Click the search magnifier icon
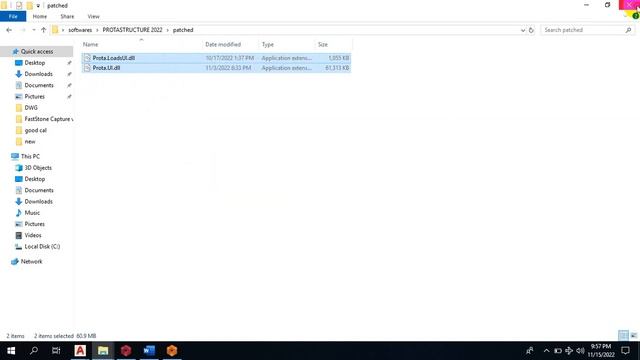 [x=628, y=30]
